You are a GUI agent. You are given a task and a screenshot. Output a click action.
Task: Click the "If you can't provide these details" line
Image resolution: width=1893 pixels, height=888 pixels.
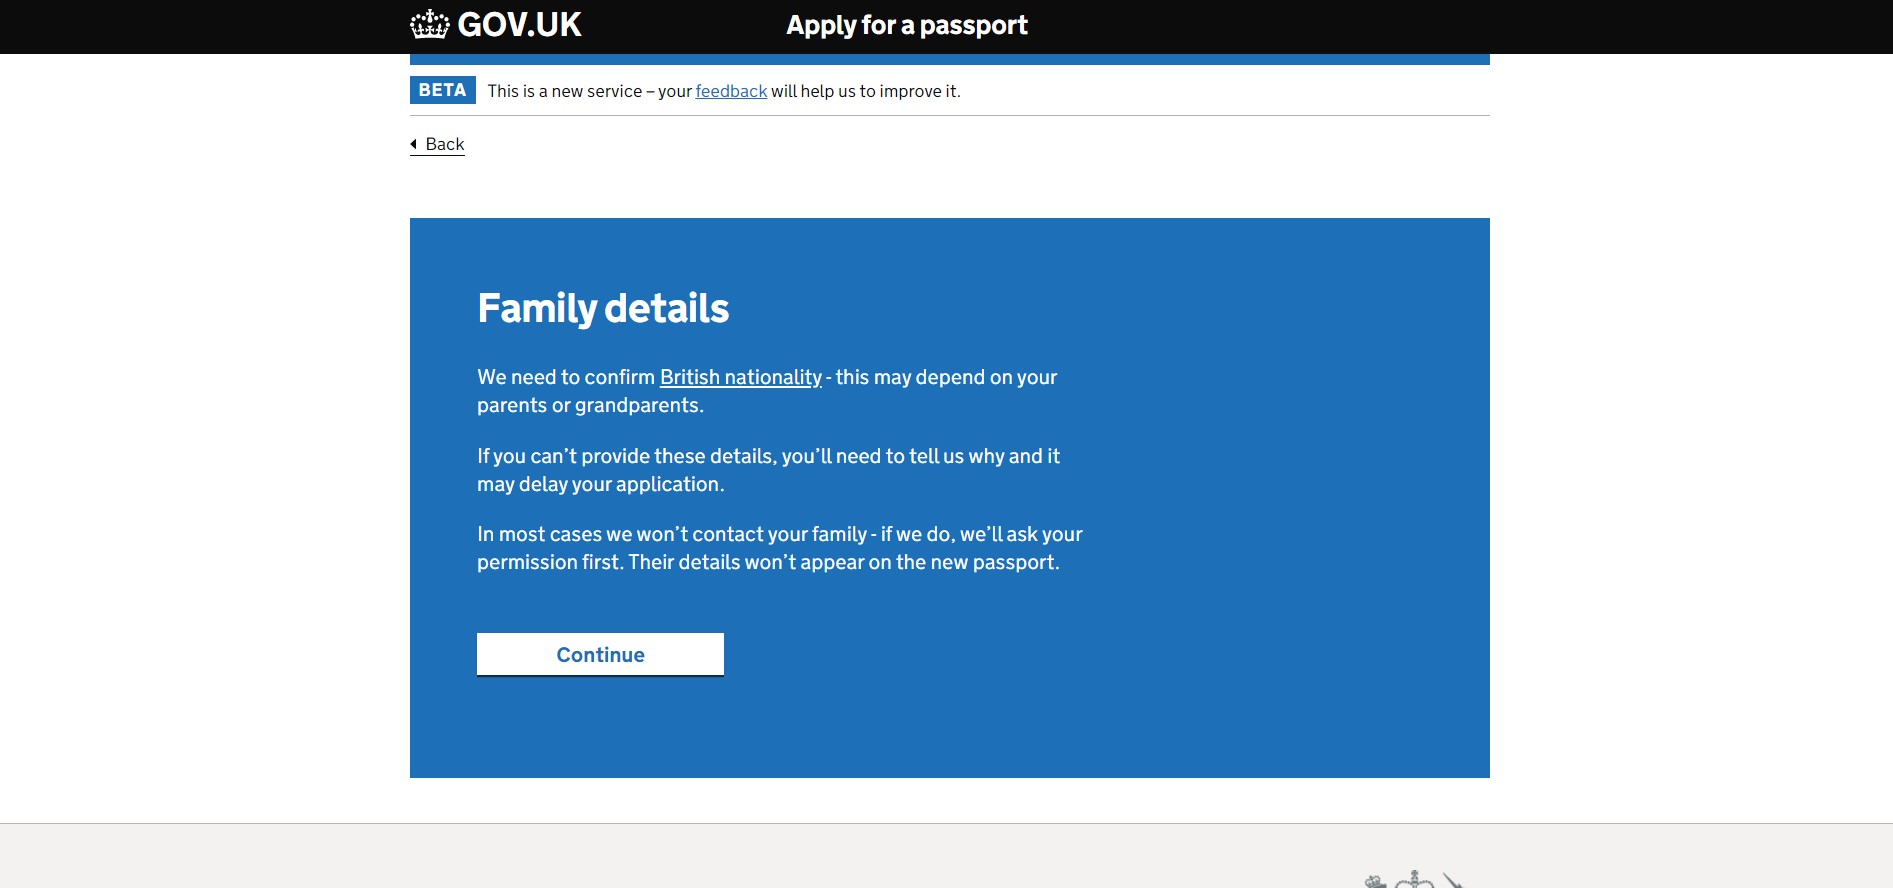[768, 456]
